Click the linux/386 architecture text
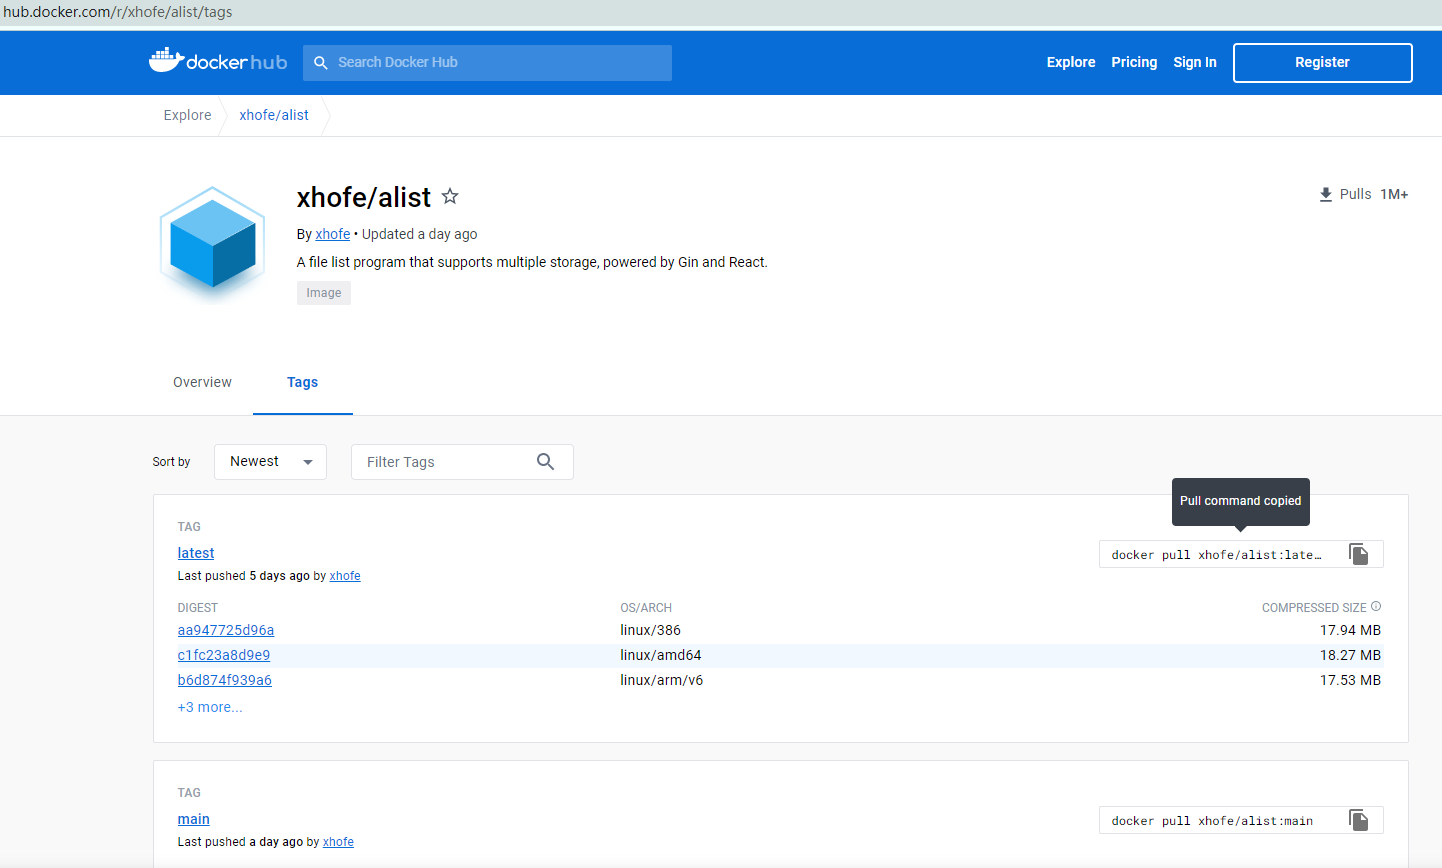1442x868 pixels. point(650,630)
